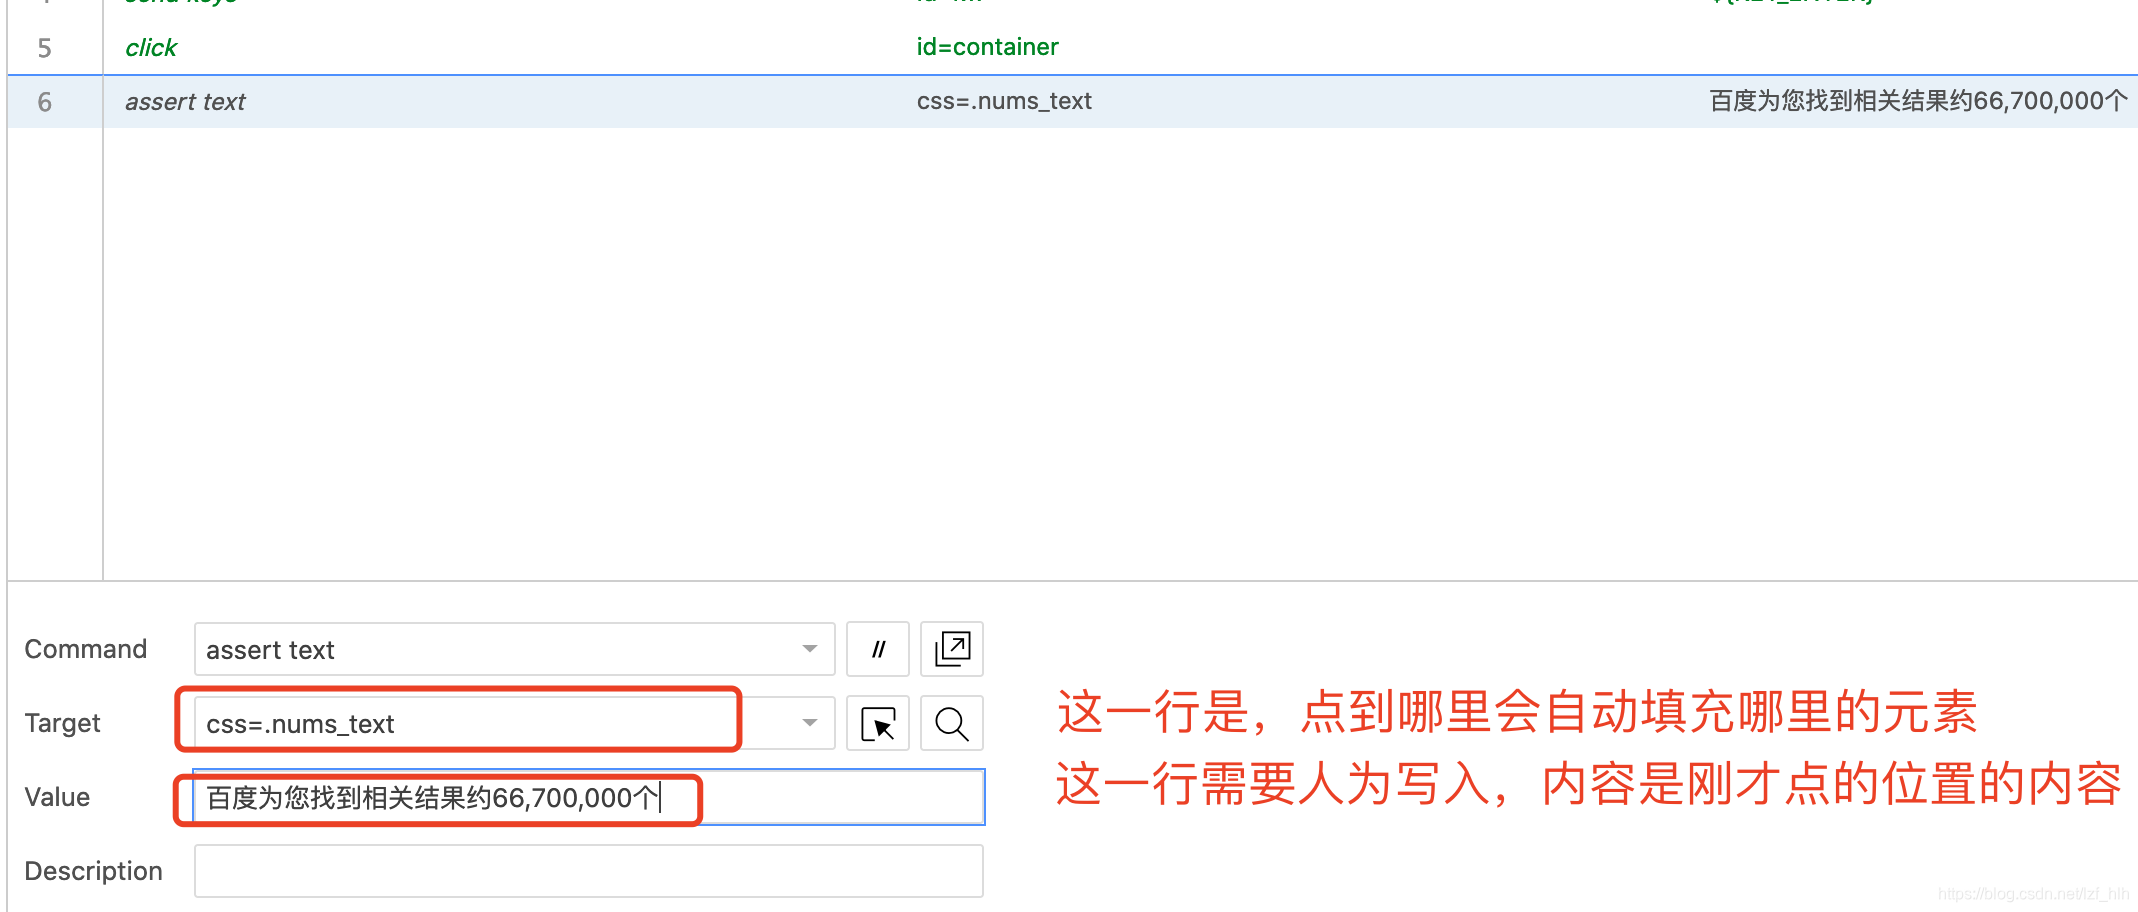Expand the assert text command options
Image resolution: width=2138 pixels, height=912 pixels.
(x=809, y=649)
